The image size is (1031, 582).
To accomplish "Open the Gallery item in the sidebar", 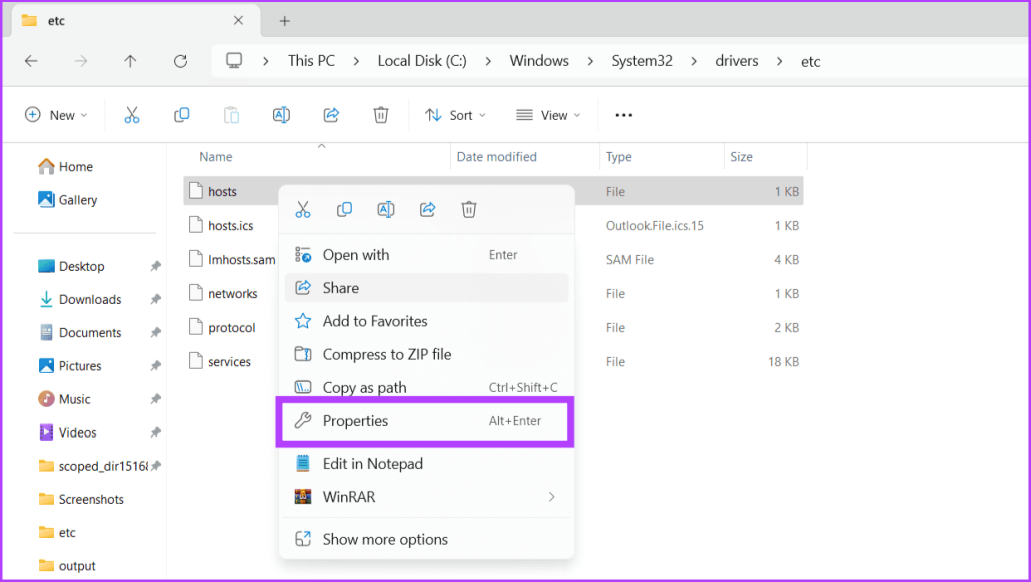I will tap(68, 200).
